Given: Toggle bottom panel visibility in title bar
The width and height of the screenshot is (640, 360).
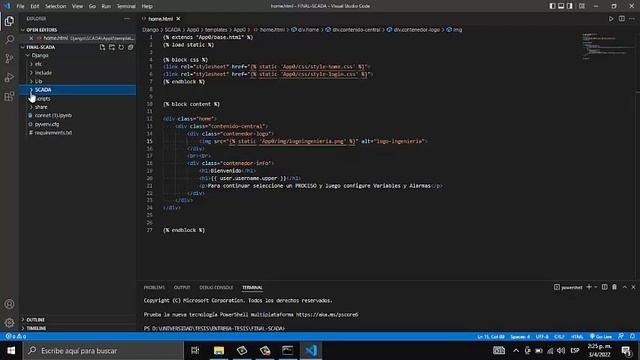Looking at the screenshot, I should pos(561,6).
